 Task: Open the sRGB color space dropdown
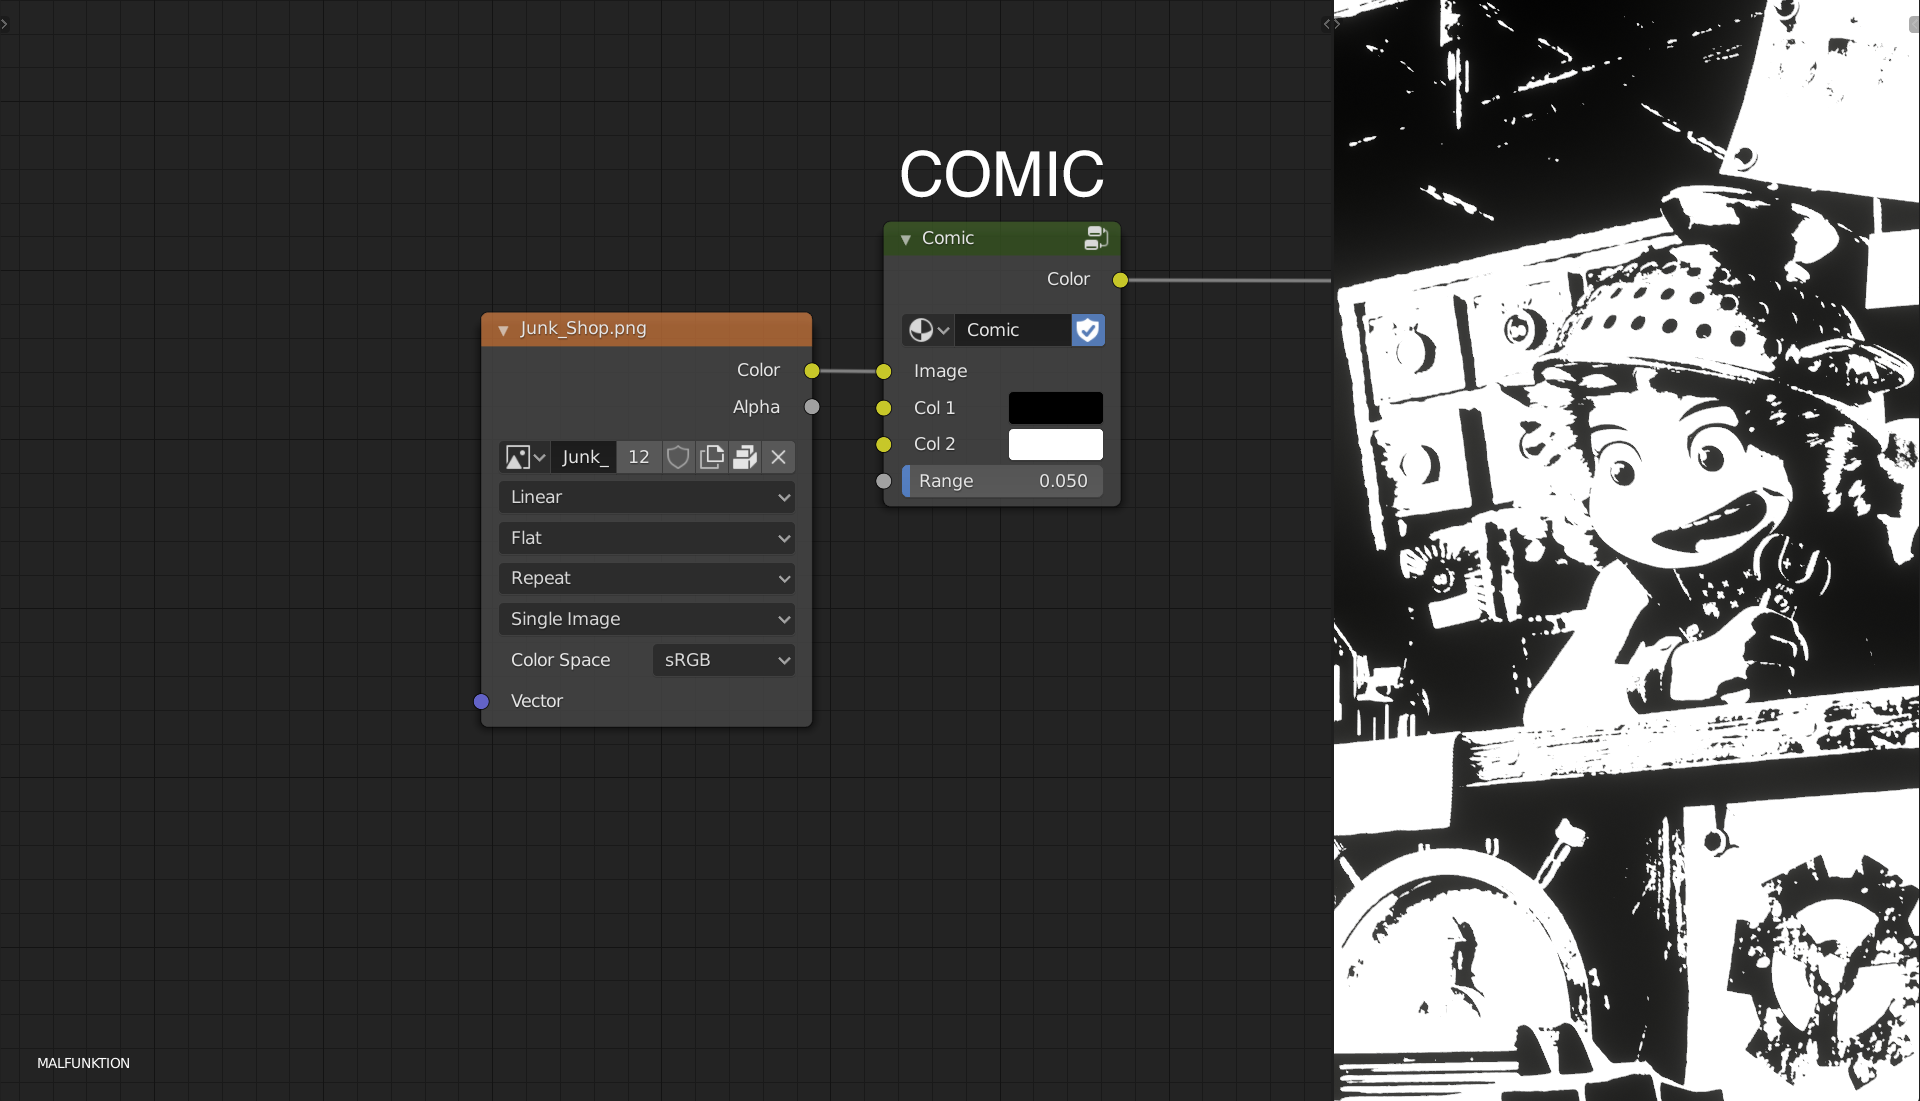pyautogui.click(x=724, y=660)
